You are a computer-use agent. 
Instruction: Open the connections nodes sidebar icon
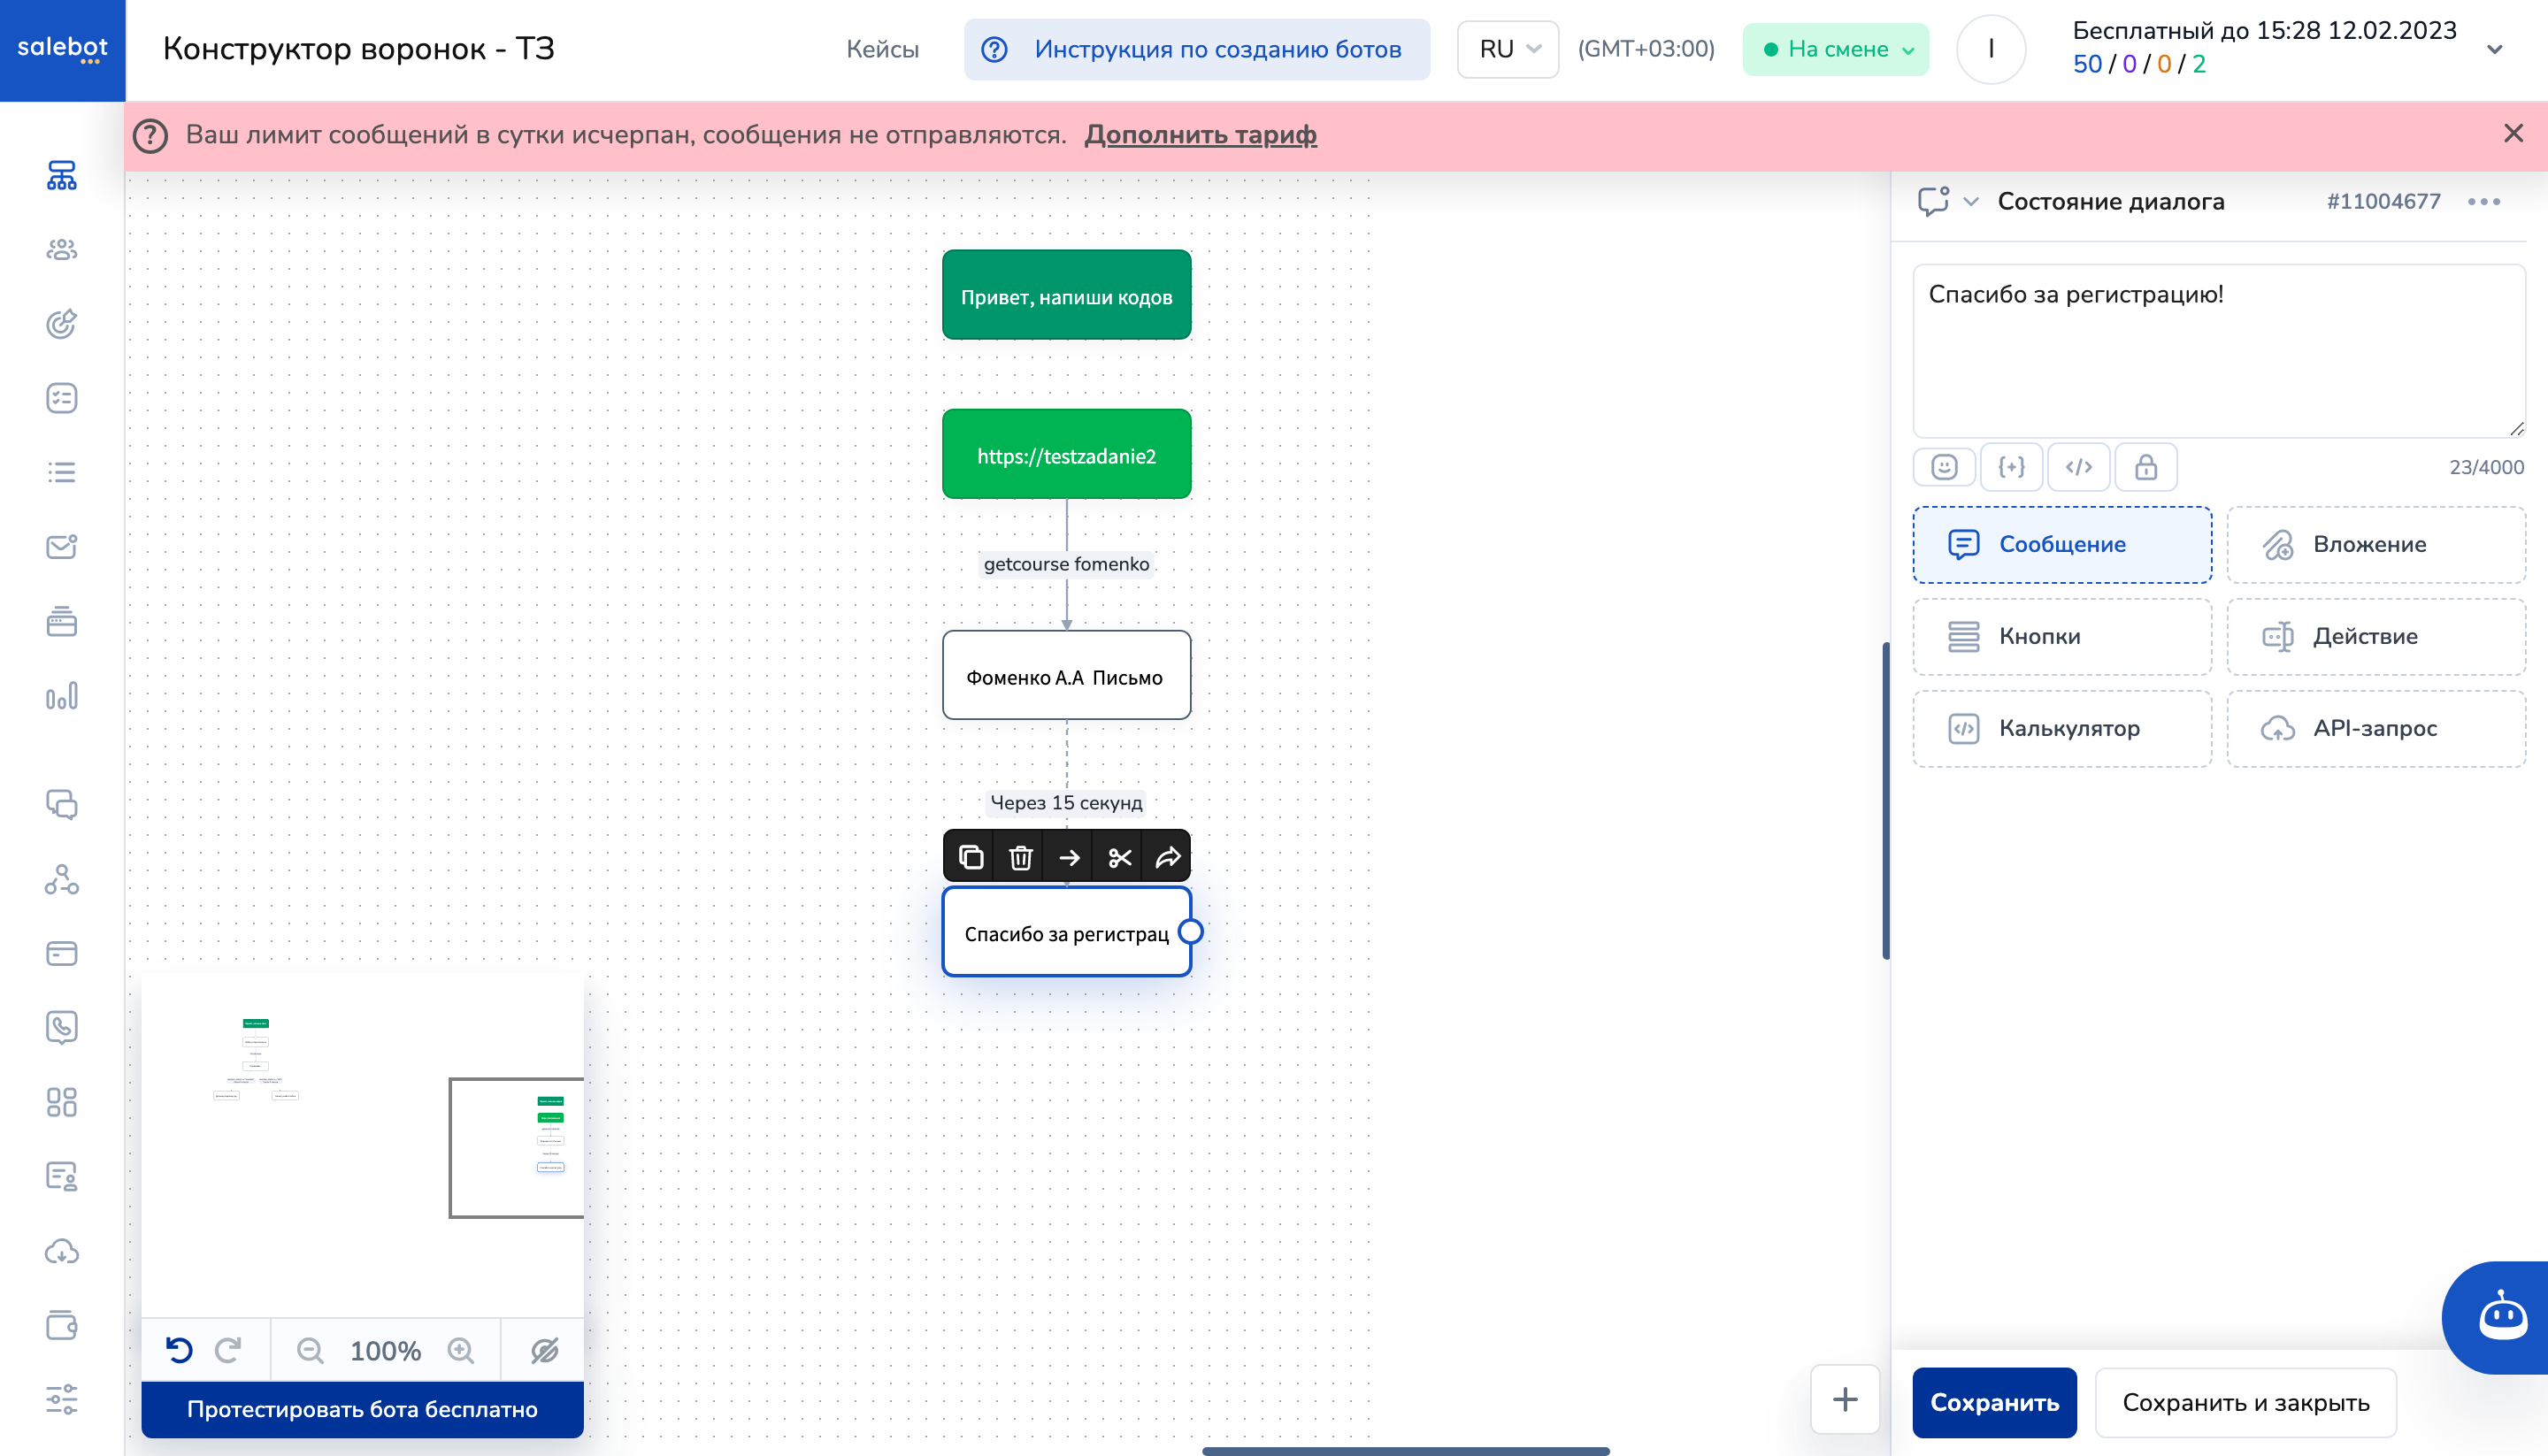[x=61, y=879]
